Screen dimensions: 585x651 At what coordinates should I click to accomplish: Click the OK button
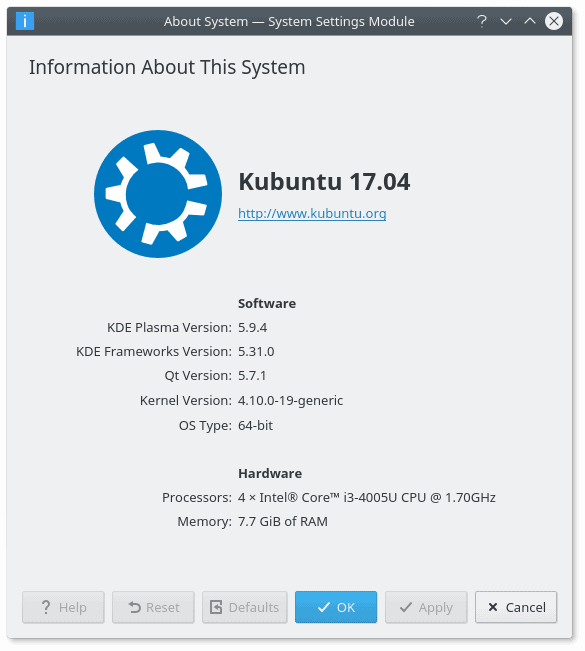point(336,607)
